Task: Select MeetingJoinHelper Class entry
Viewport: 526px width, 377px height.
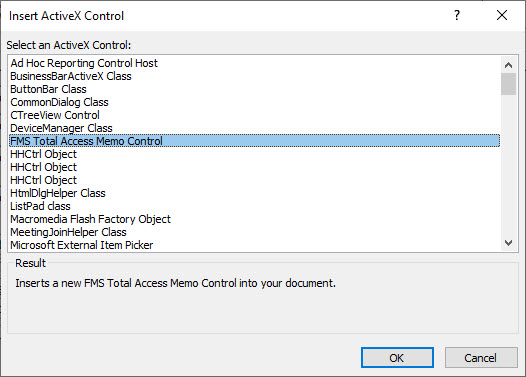Action: pyautogui.click(x=254, y=232)
